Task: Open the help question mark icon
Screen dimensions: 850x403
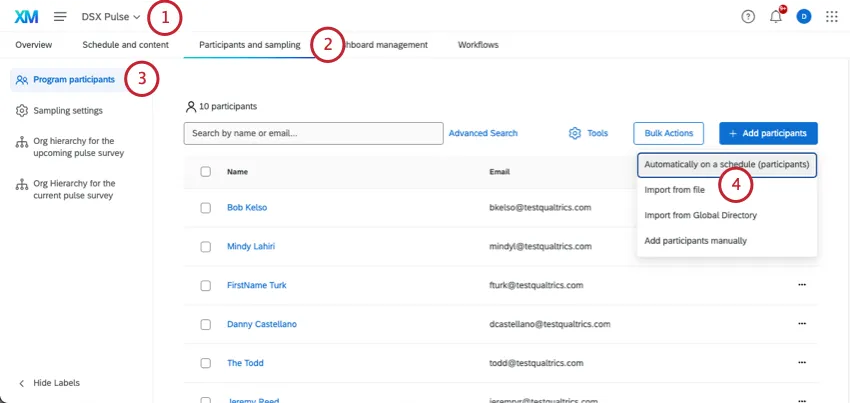Action: pos(748,17)
